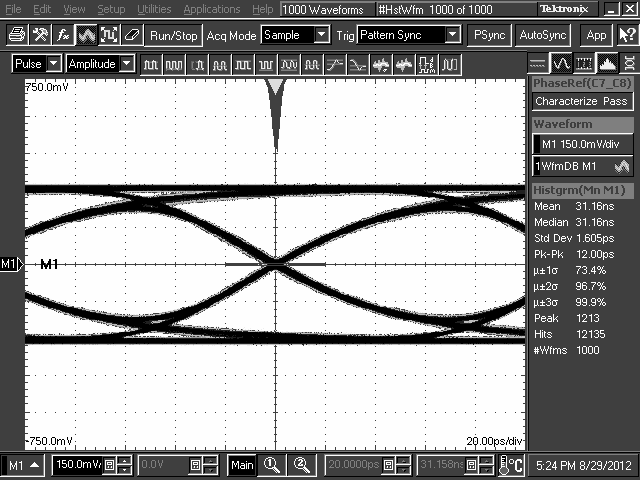The image size is (640, 480).
Task: Click the Std Dev 1.605ps value
Action: [x=595, y=238]
